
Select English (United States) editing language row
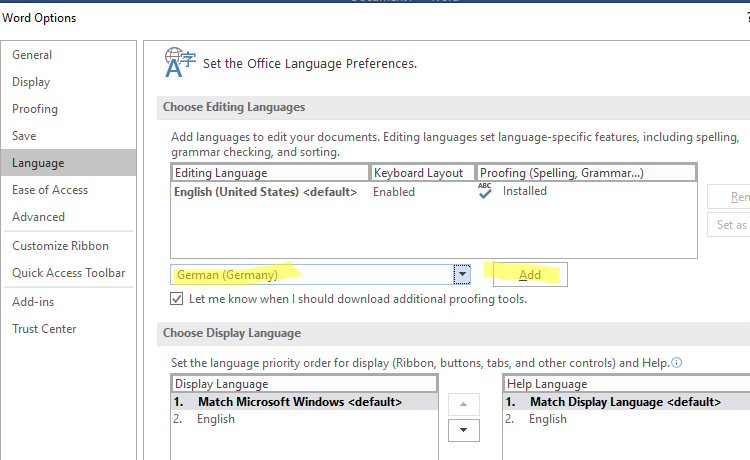(x=265, y=192)
